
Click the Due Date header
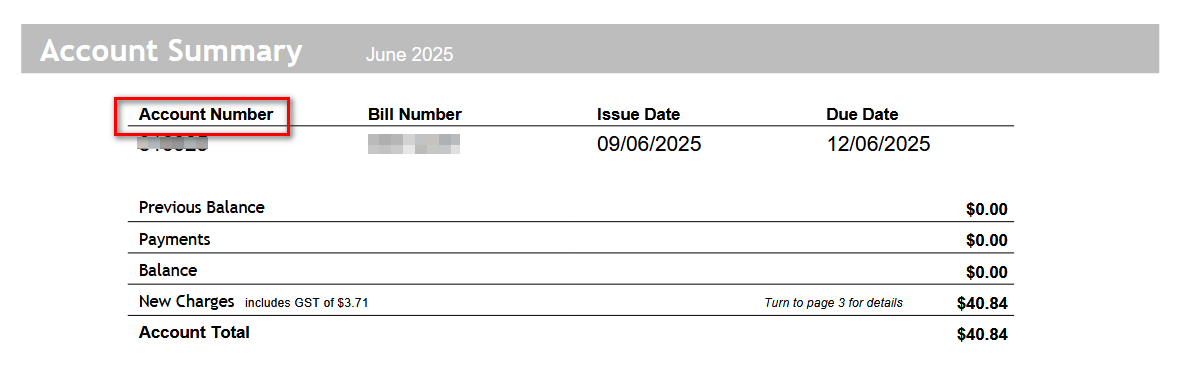tap(862, 114)
